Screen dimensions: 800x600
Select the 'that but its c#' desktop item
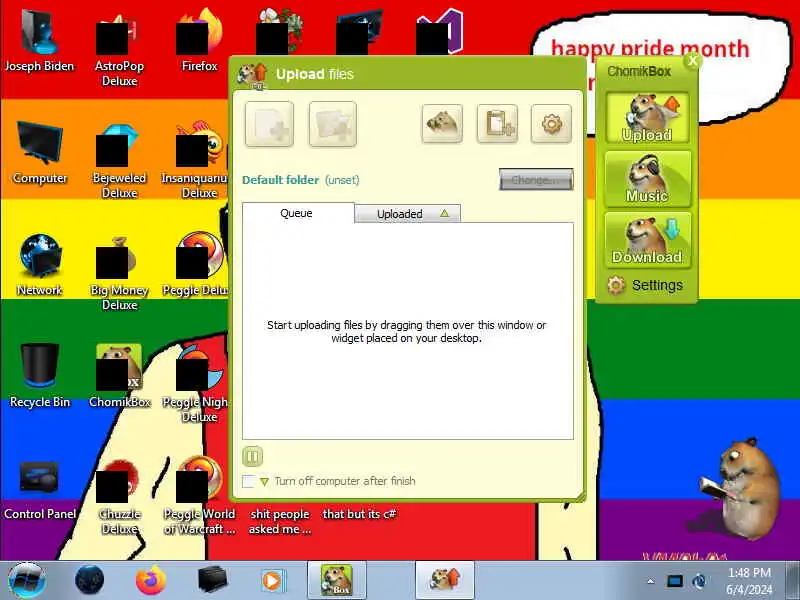point(359,514)
